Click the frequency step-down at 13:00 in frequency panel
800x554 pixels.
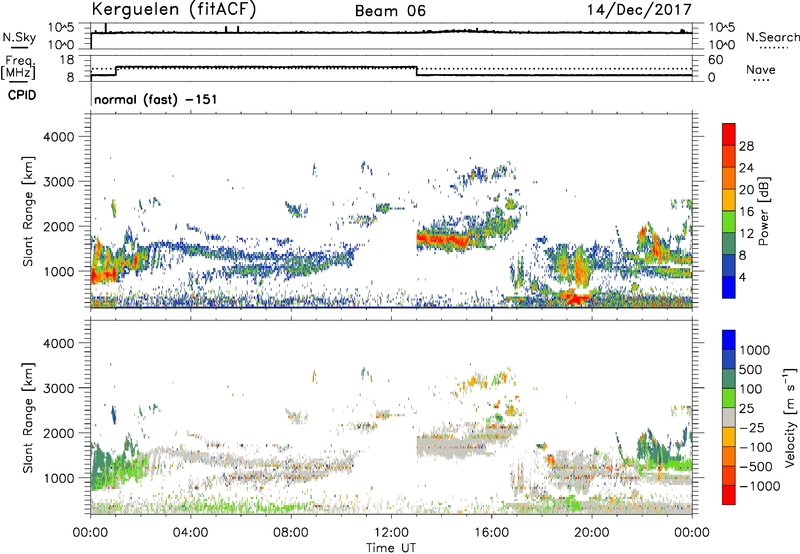[417, 71]
